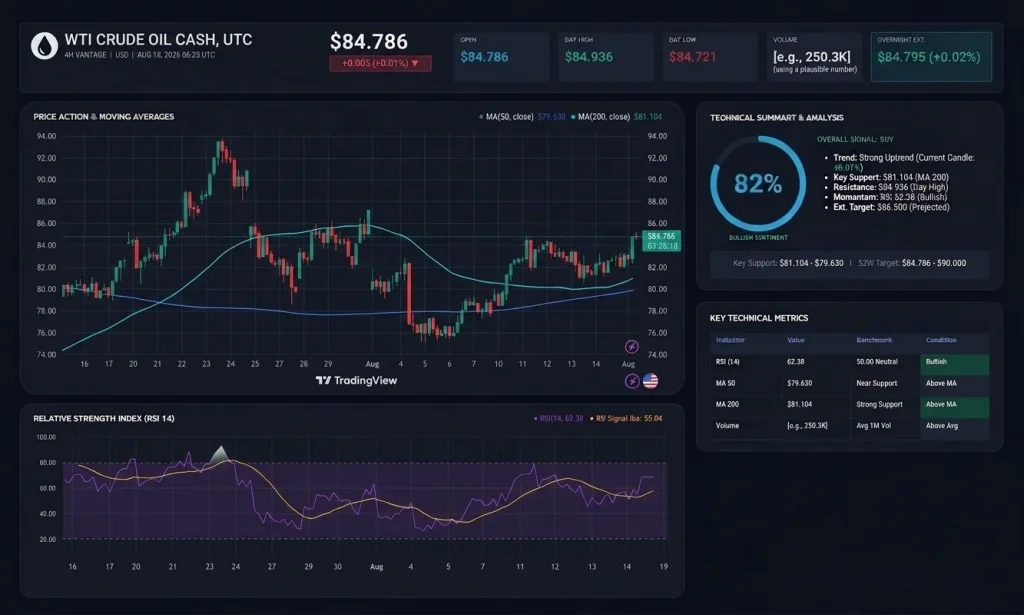Click the 82% bullish sentiment gauge
Viewport: 1024px width, 615px height.
758,184
